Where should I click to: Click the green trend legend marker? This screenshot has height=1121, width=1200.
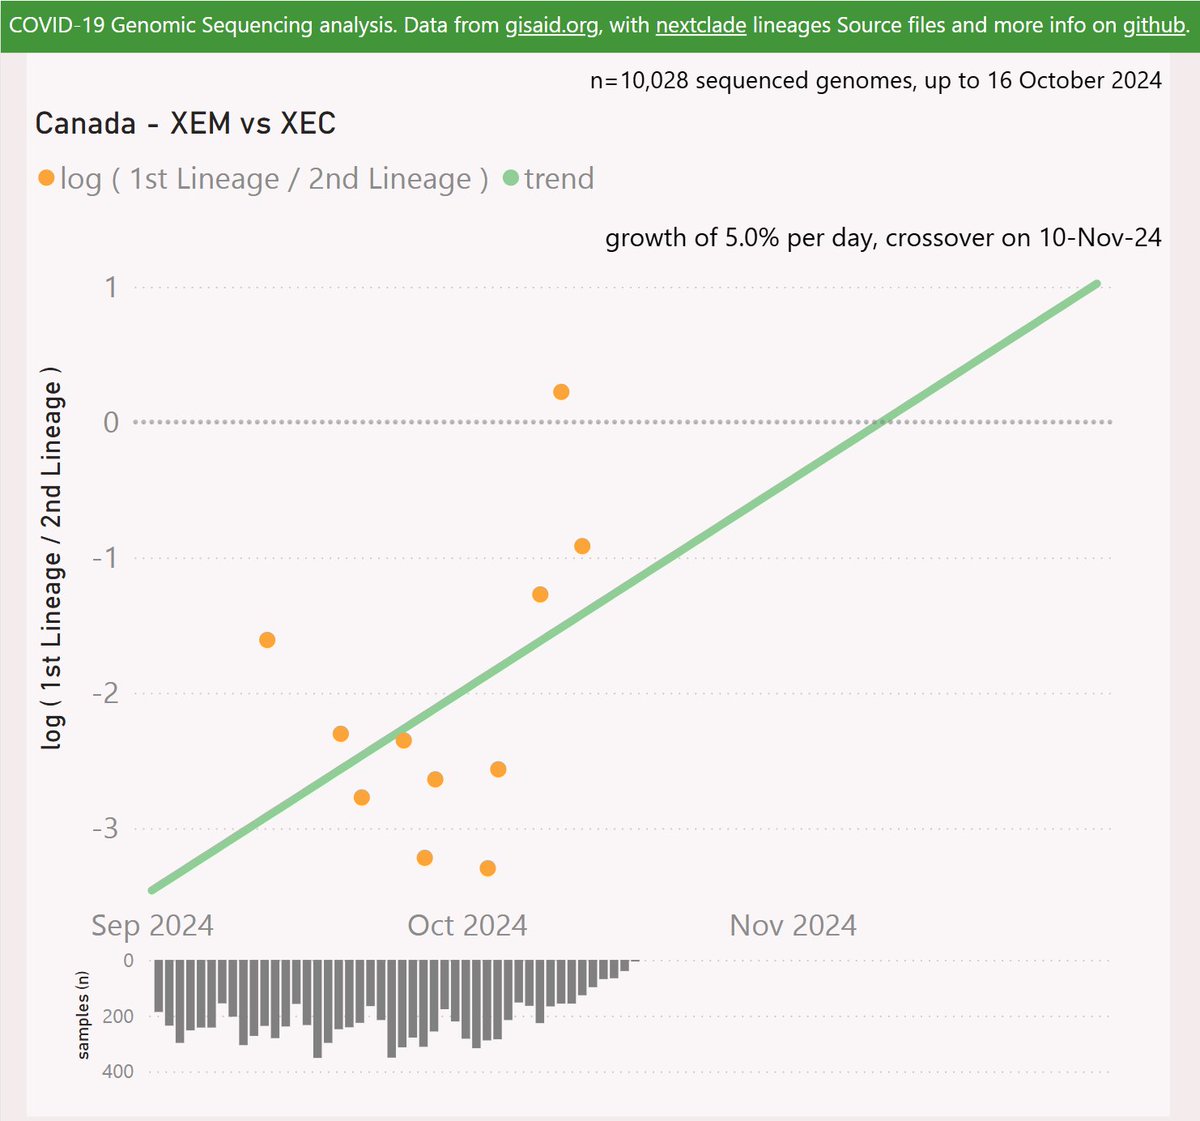tap(510, 179)
